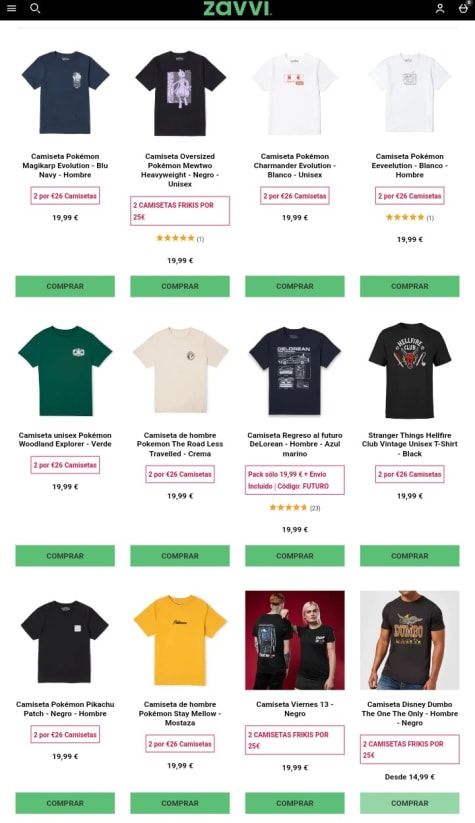This screenshot has width=475, height=823.
Task: Click Comprar under Disney Dumbo shirt
Action: (x=409, y=803)
